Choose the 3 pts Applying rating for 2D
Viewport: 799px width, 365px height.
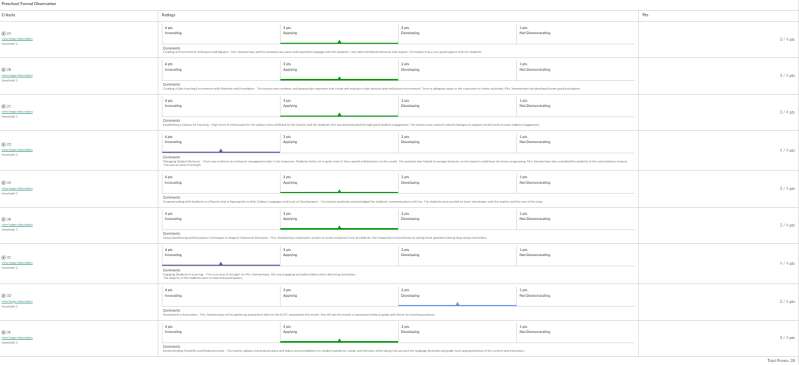[339, 143]
